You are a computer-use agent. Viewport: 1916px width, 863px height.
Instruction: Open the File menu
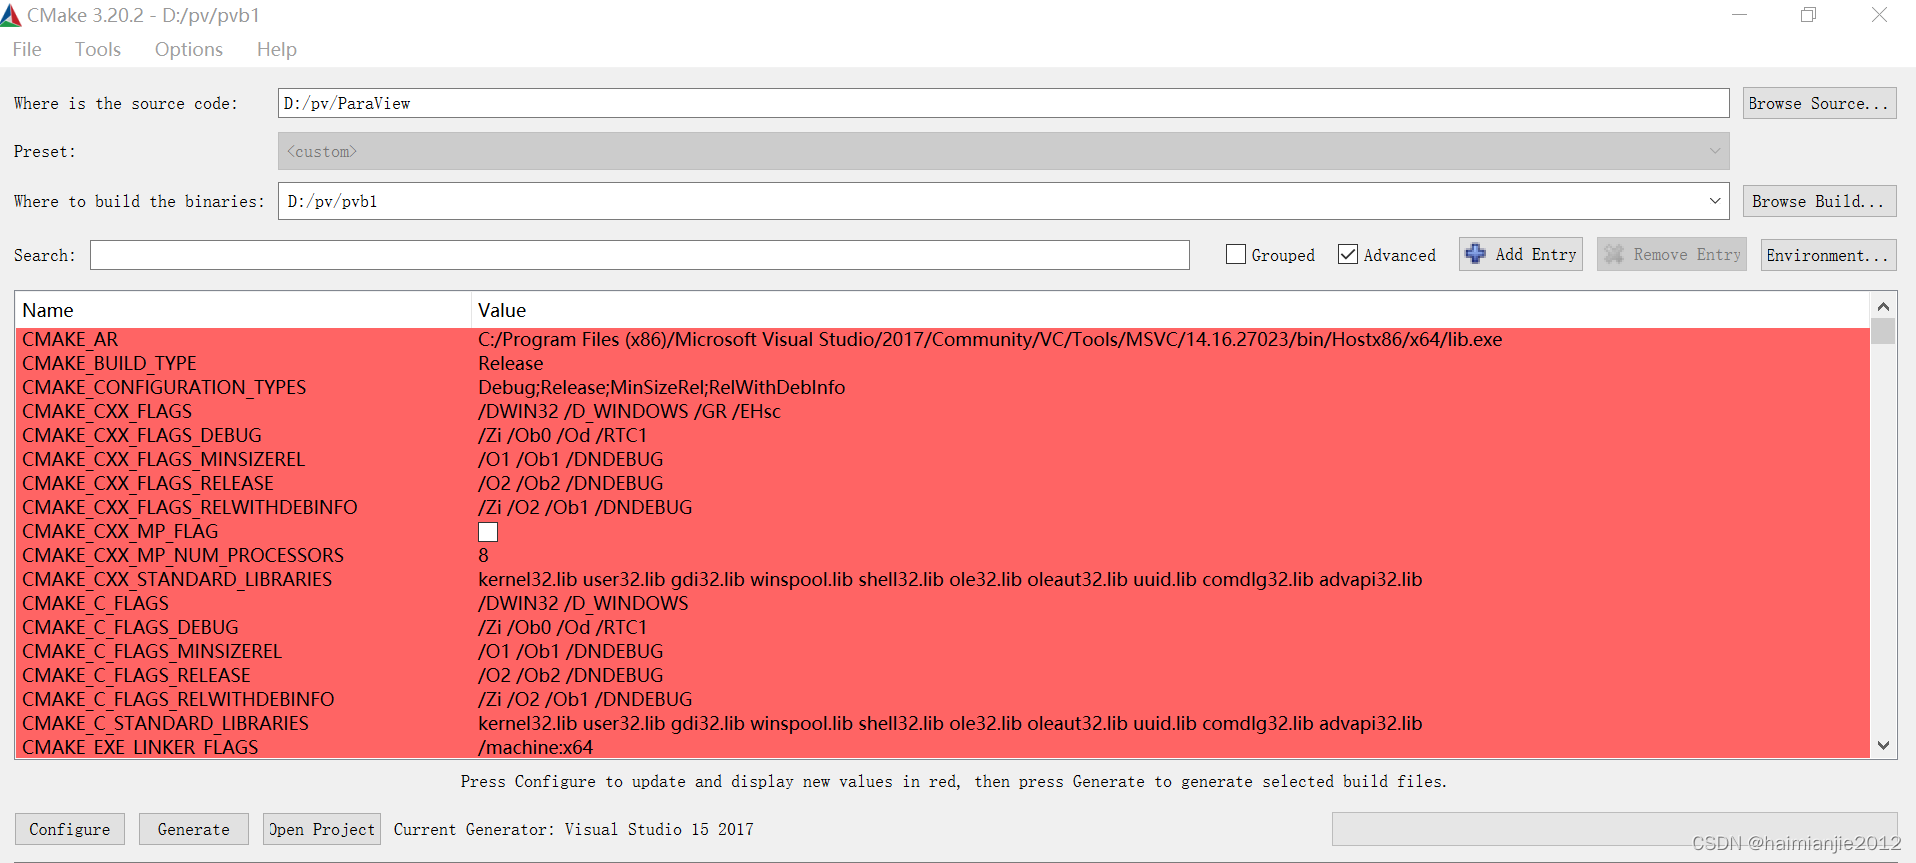[27, 49]
